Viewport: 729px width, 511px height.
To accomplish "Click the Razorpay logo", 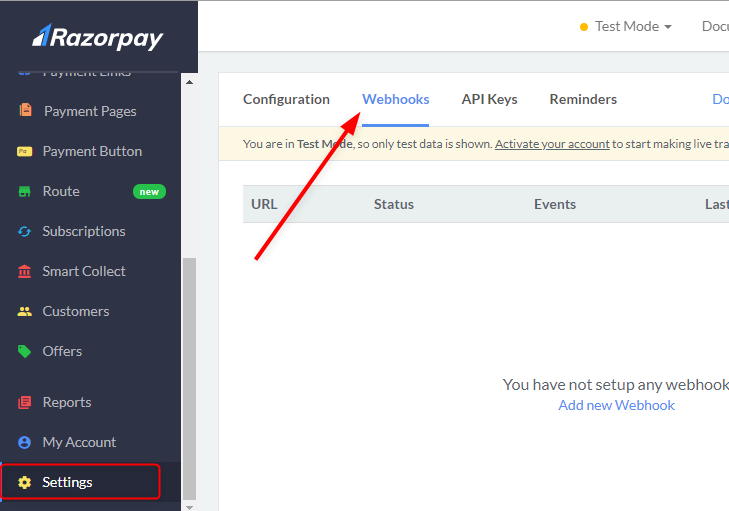I will (x=98, y=37).
